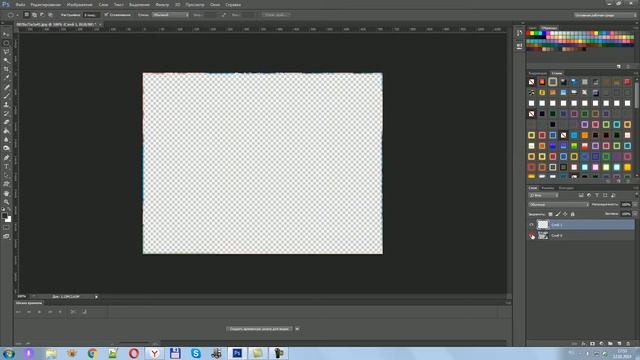
Task: Open the selection Style dropdown in options bar
Action: [170, 15]
